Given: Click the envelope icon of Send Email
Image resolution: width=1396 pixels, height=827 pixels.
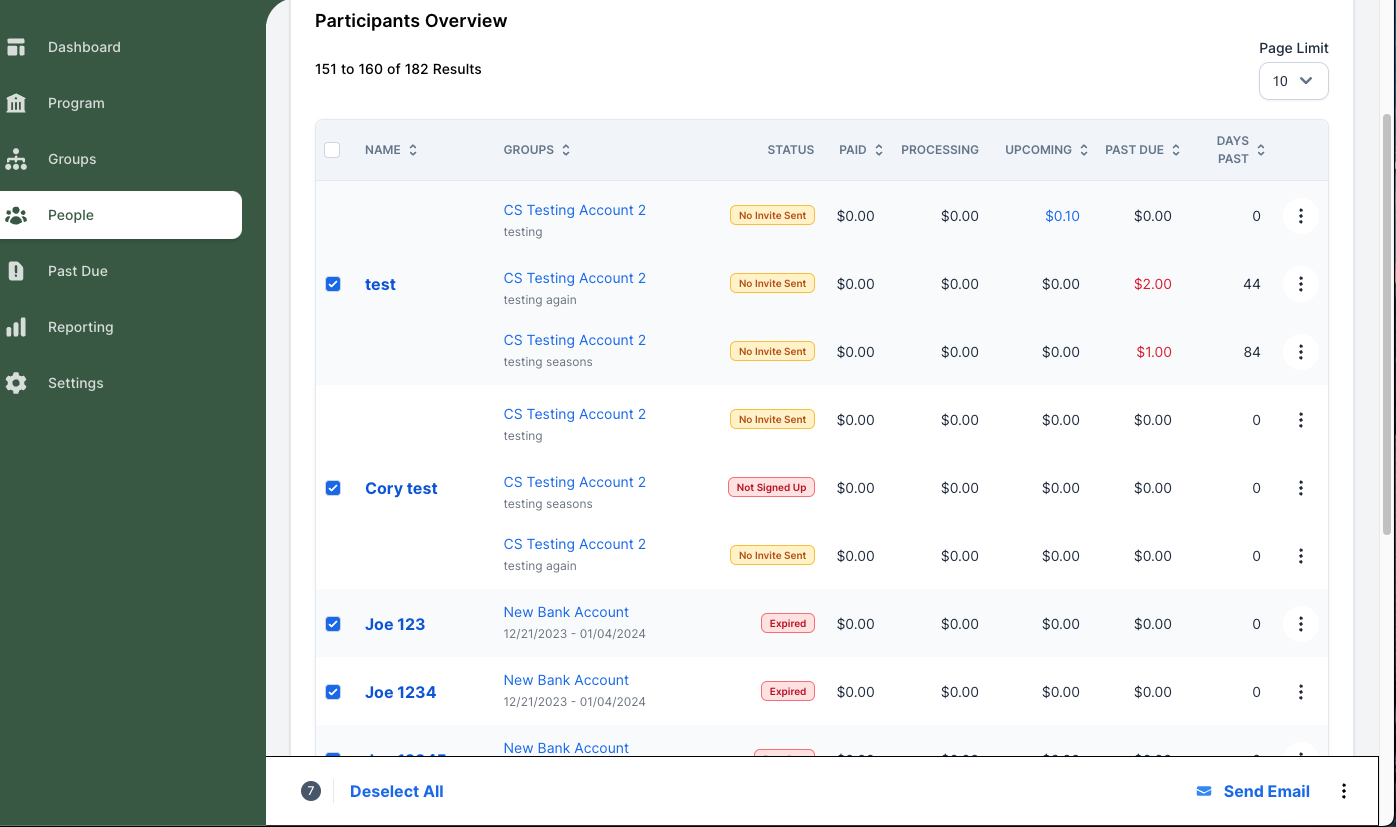Looking at the screenshot, I should point(1204,791).
